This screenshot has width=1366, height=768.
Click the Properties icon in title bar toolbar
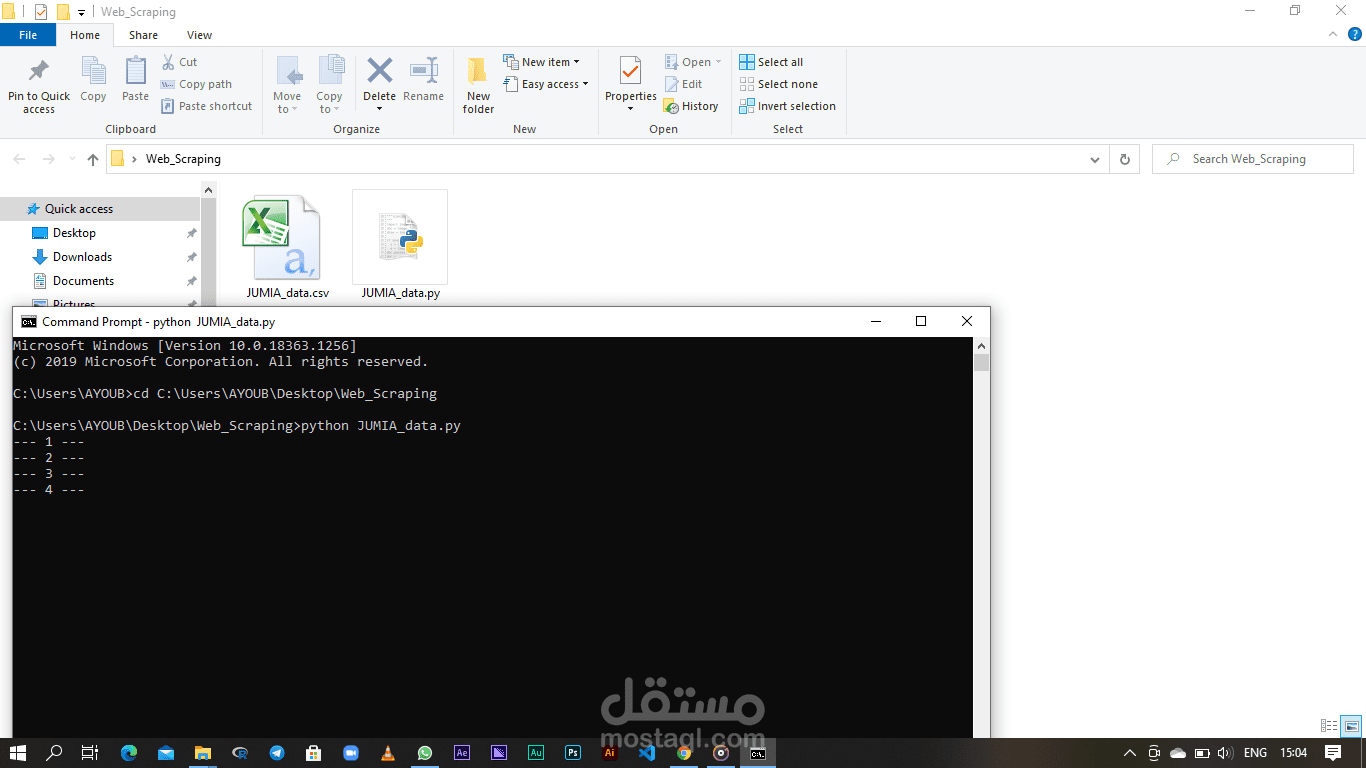[x=41, y=12]
